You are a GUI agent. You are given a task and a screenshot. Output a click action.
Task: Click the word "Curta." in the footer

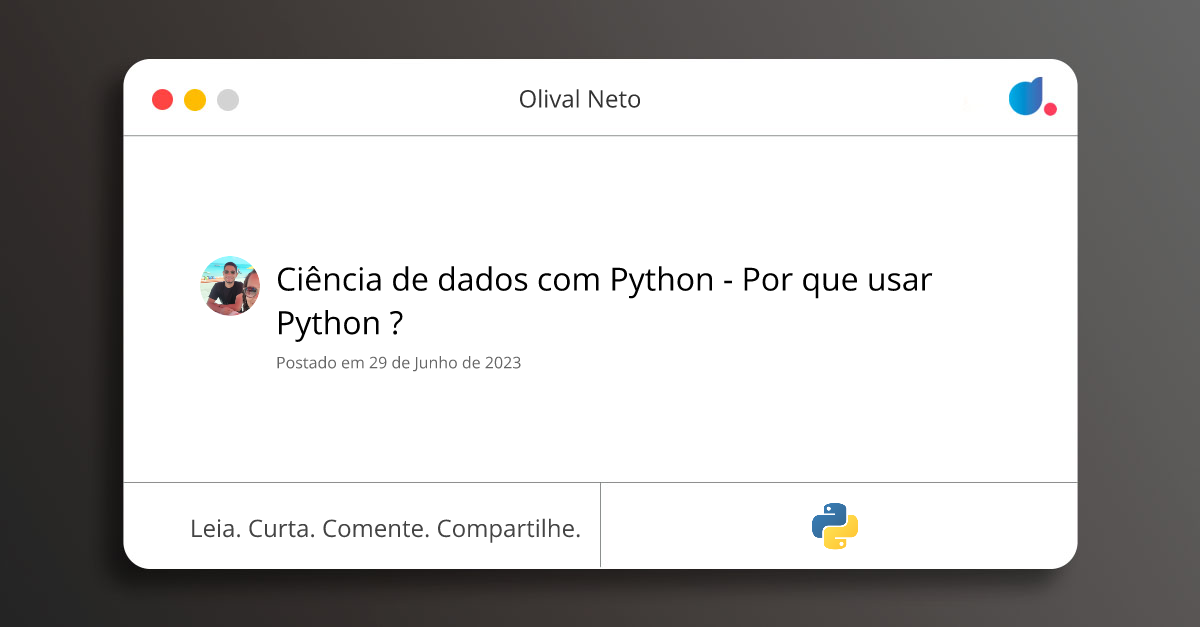tap(281, 529)
